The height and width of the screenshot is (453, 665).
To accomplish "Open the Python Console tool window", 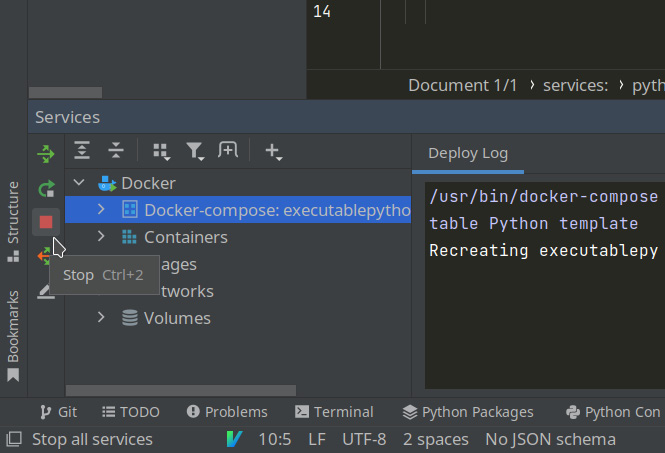I will (x=613, y=412).
